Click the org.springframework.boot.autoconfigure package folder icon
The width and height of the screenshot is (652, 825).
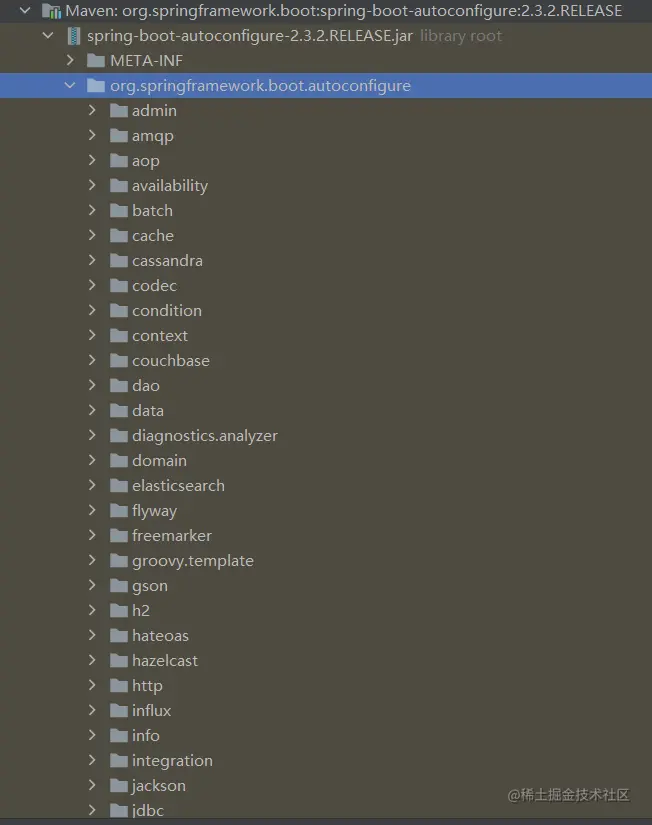(x=96, y=85)
